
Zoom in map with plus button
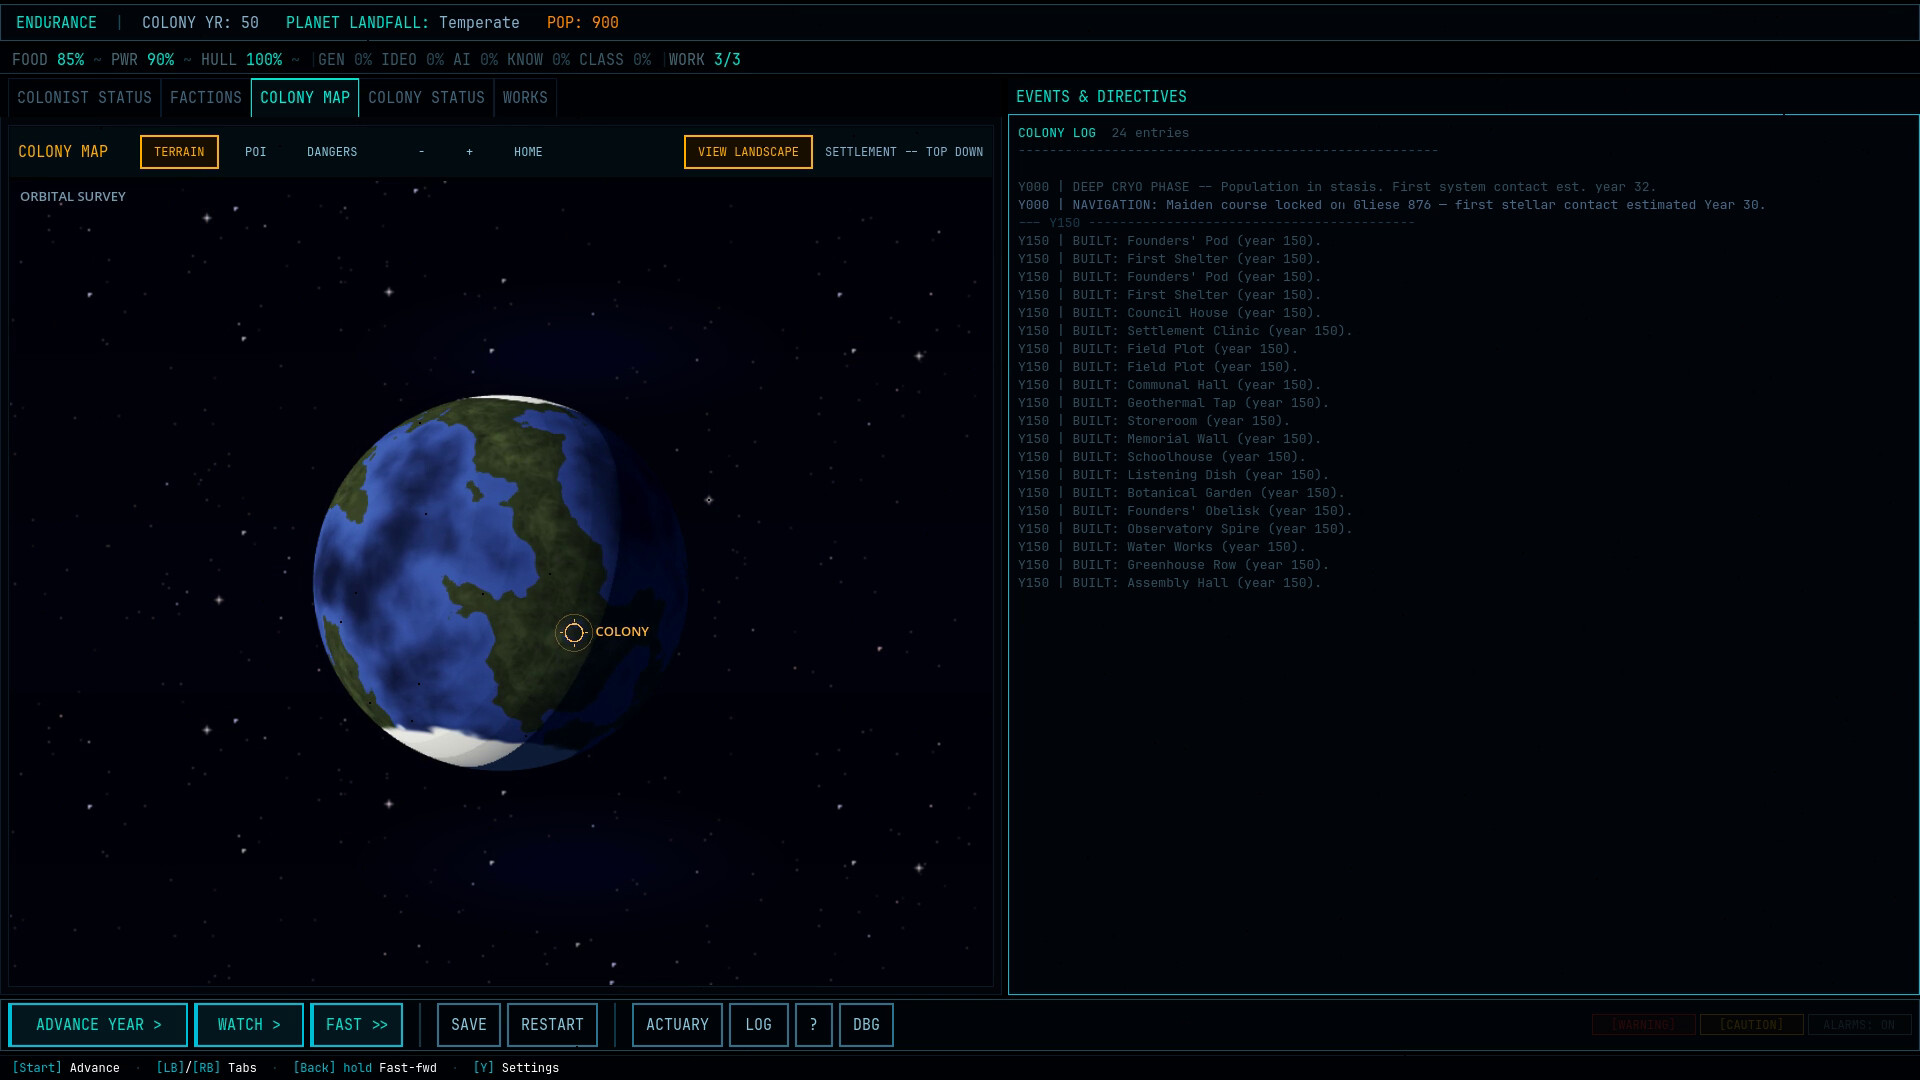pyautogui.click(x=469, y=152)
